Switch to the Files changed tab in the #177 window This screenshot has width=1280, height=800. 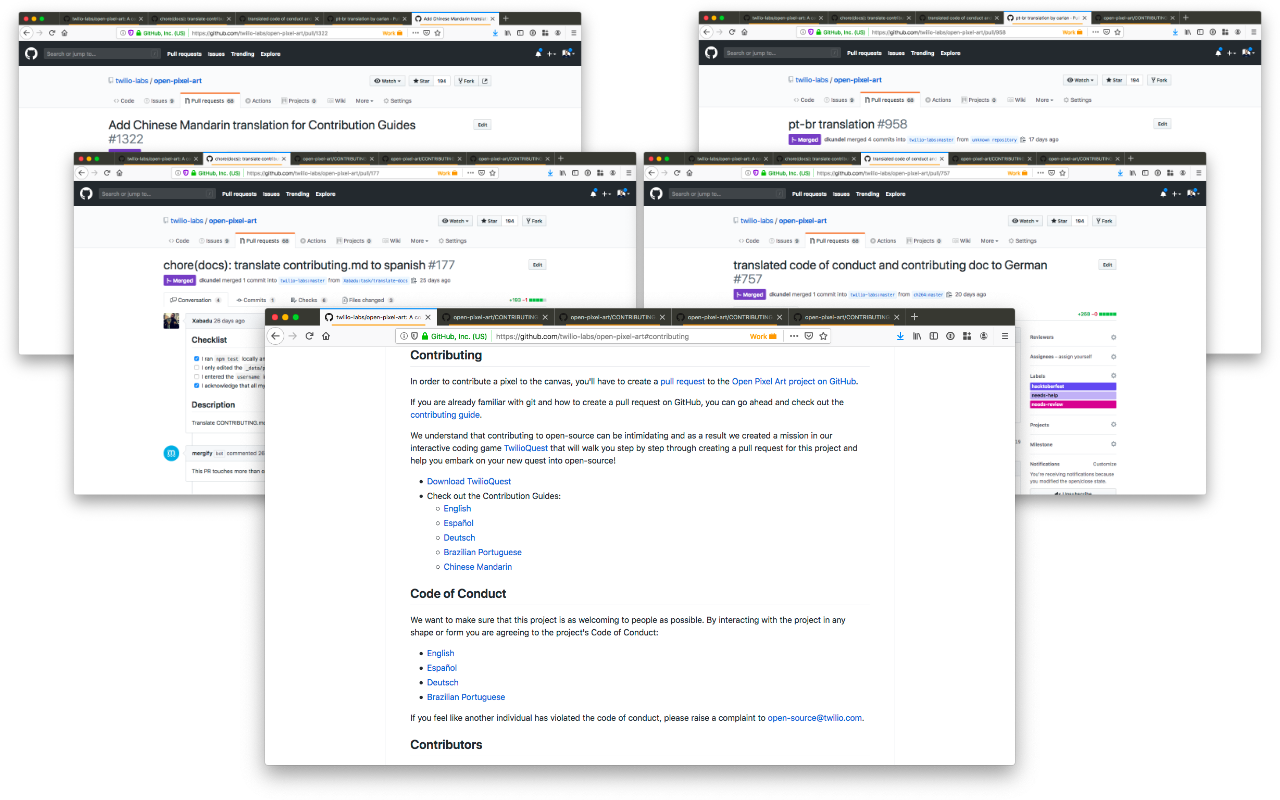(x=368, y=300)
